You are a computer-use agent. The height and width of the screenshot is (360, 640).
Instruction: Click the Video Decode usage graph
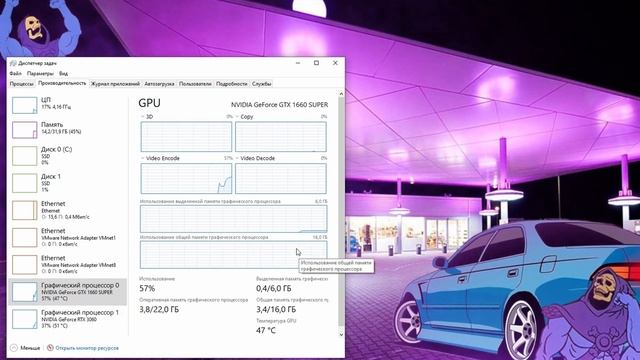pyautogui.click(x=281, y=179)
